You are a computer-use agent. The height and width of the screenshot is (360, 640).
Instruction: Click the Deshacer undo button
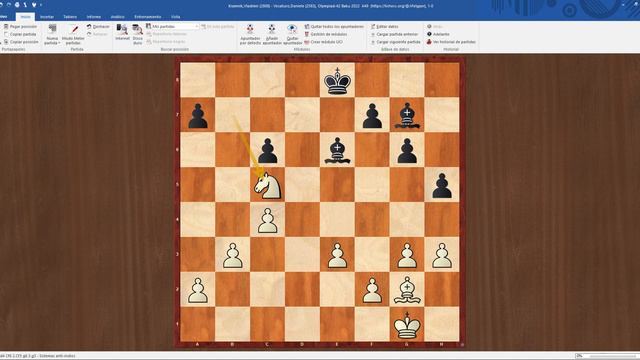click(x=98, y=27)
